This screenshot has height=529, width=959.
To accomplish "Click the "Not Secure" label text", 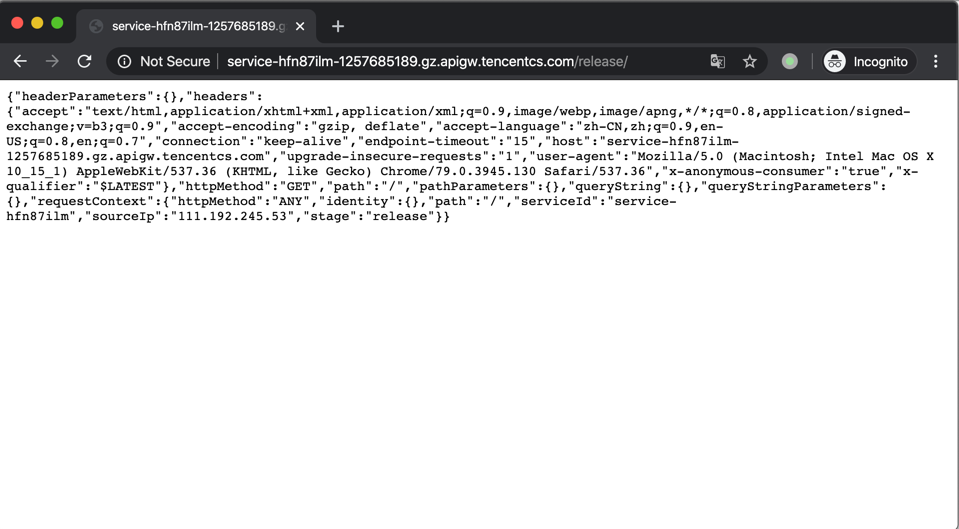I will (175, 61).
